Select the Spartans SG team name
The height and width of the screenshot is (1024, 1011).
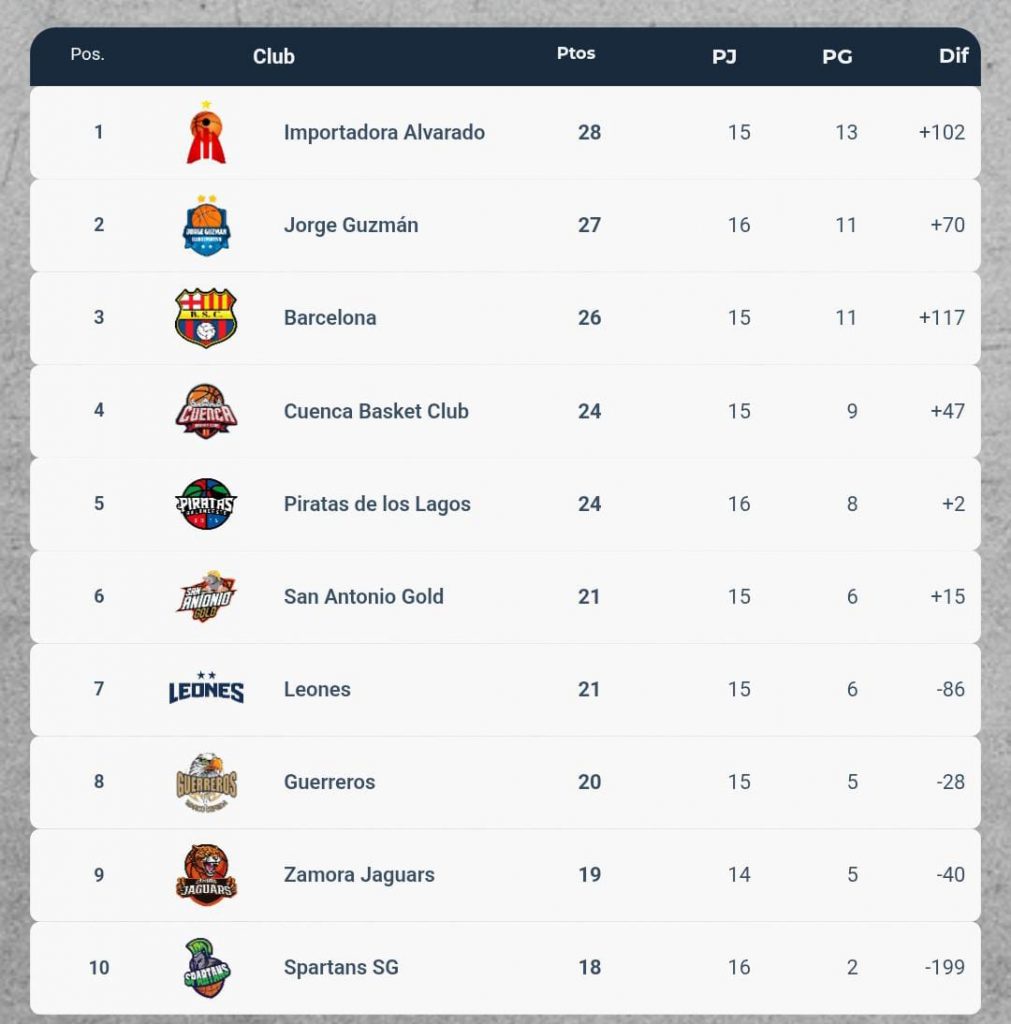pos(341,968)
